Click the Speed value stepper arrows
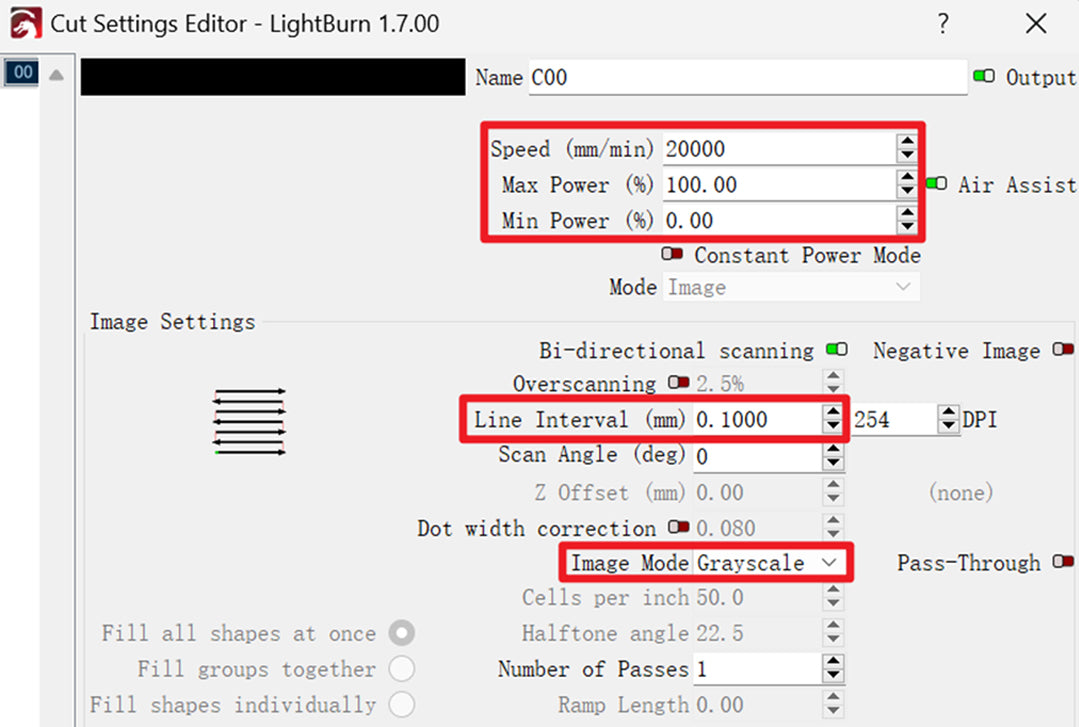Viewport: 1079px width, 727px height. (906, 149)
